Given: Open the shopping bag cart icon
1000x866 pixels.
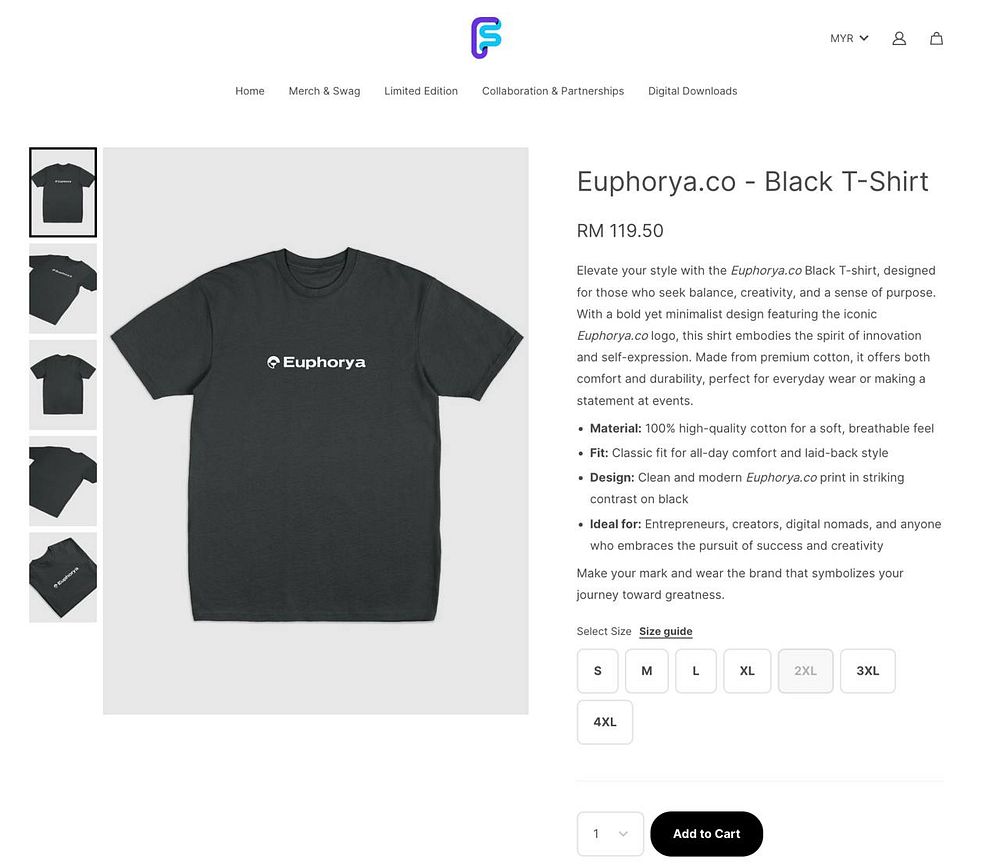Looking at the screenshot, I should (936, 38).
